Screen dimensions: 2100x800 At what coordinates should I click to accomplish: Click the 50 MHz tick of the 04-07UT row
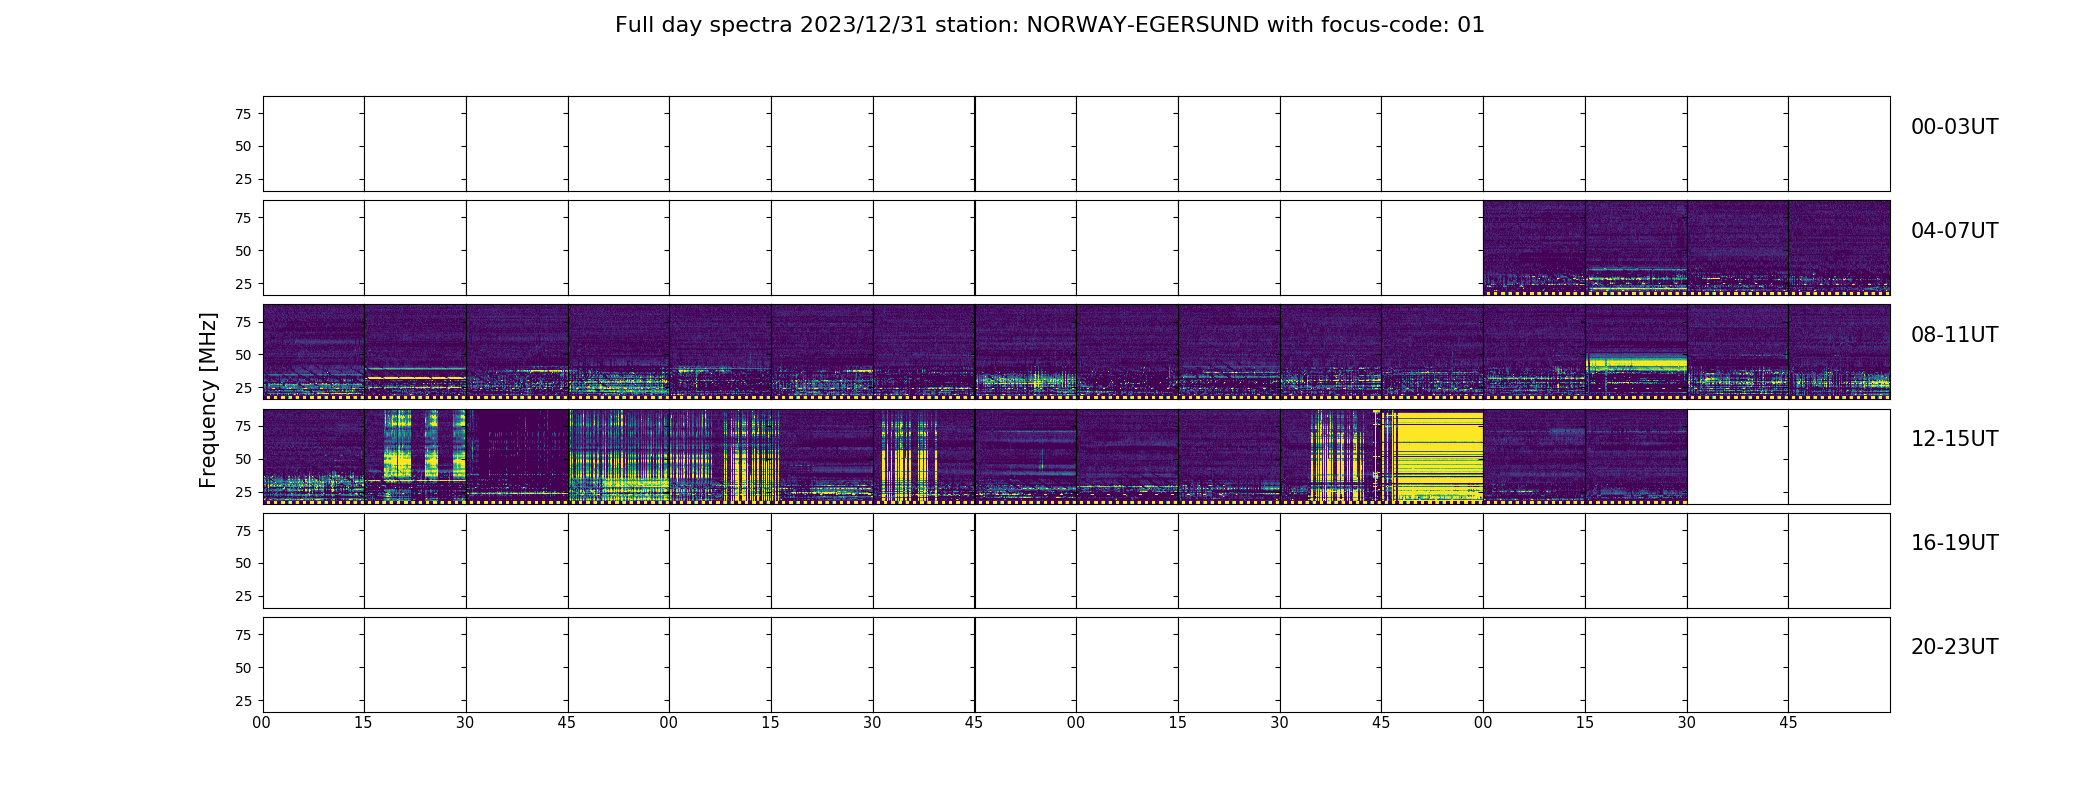[243, 251]
